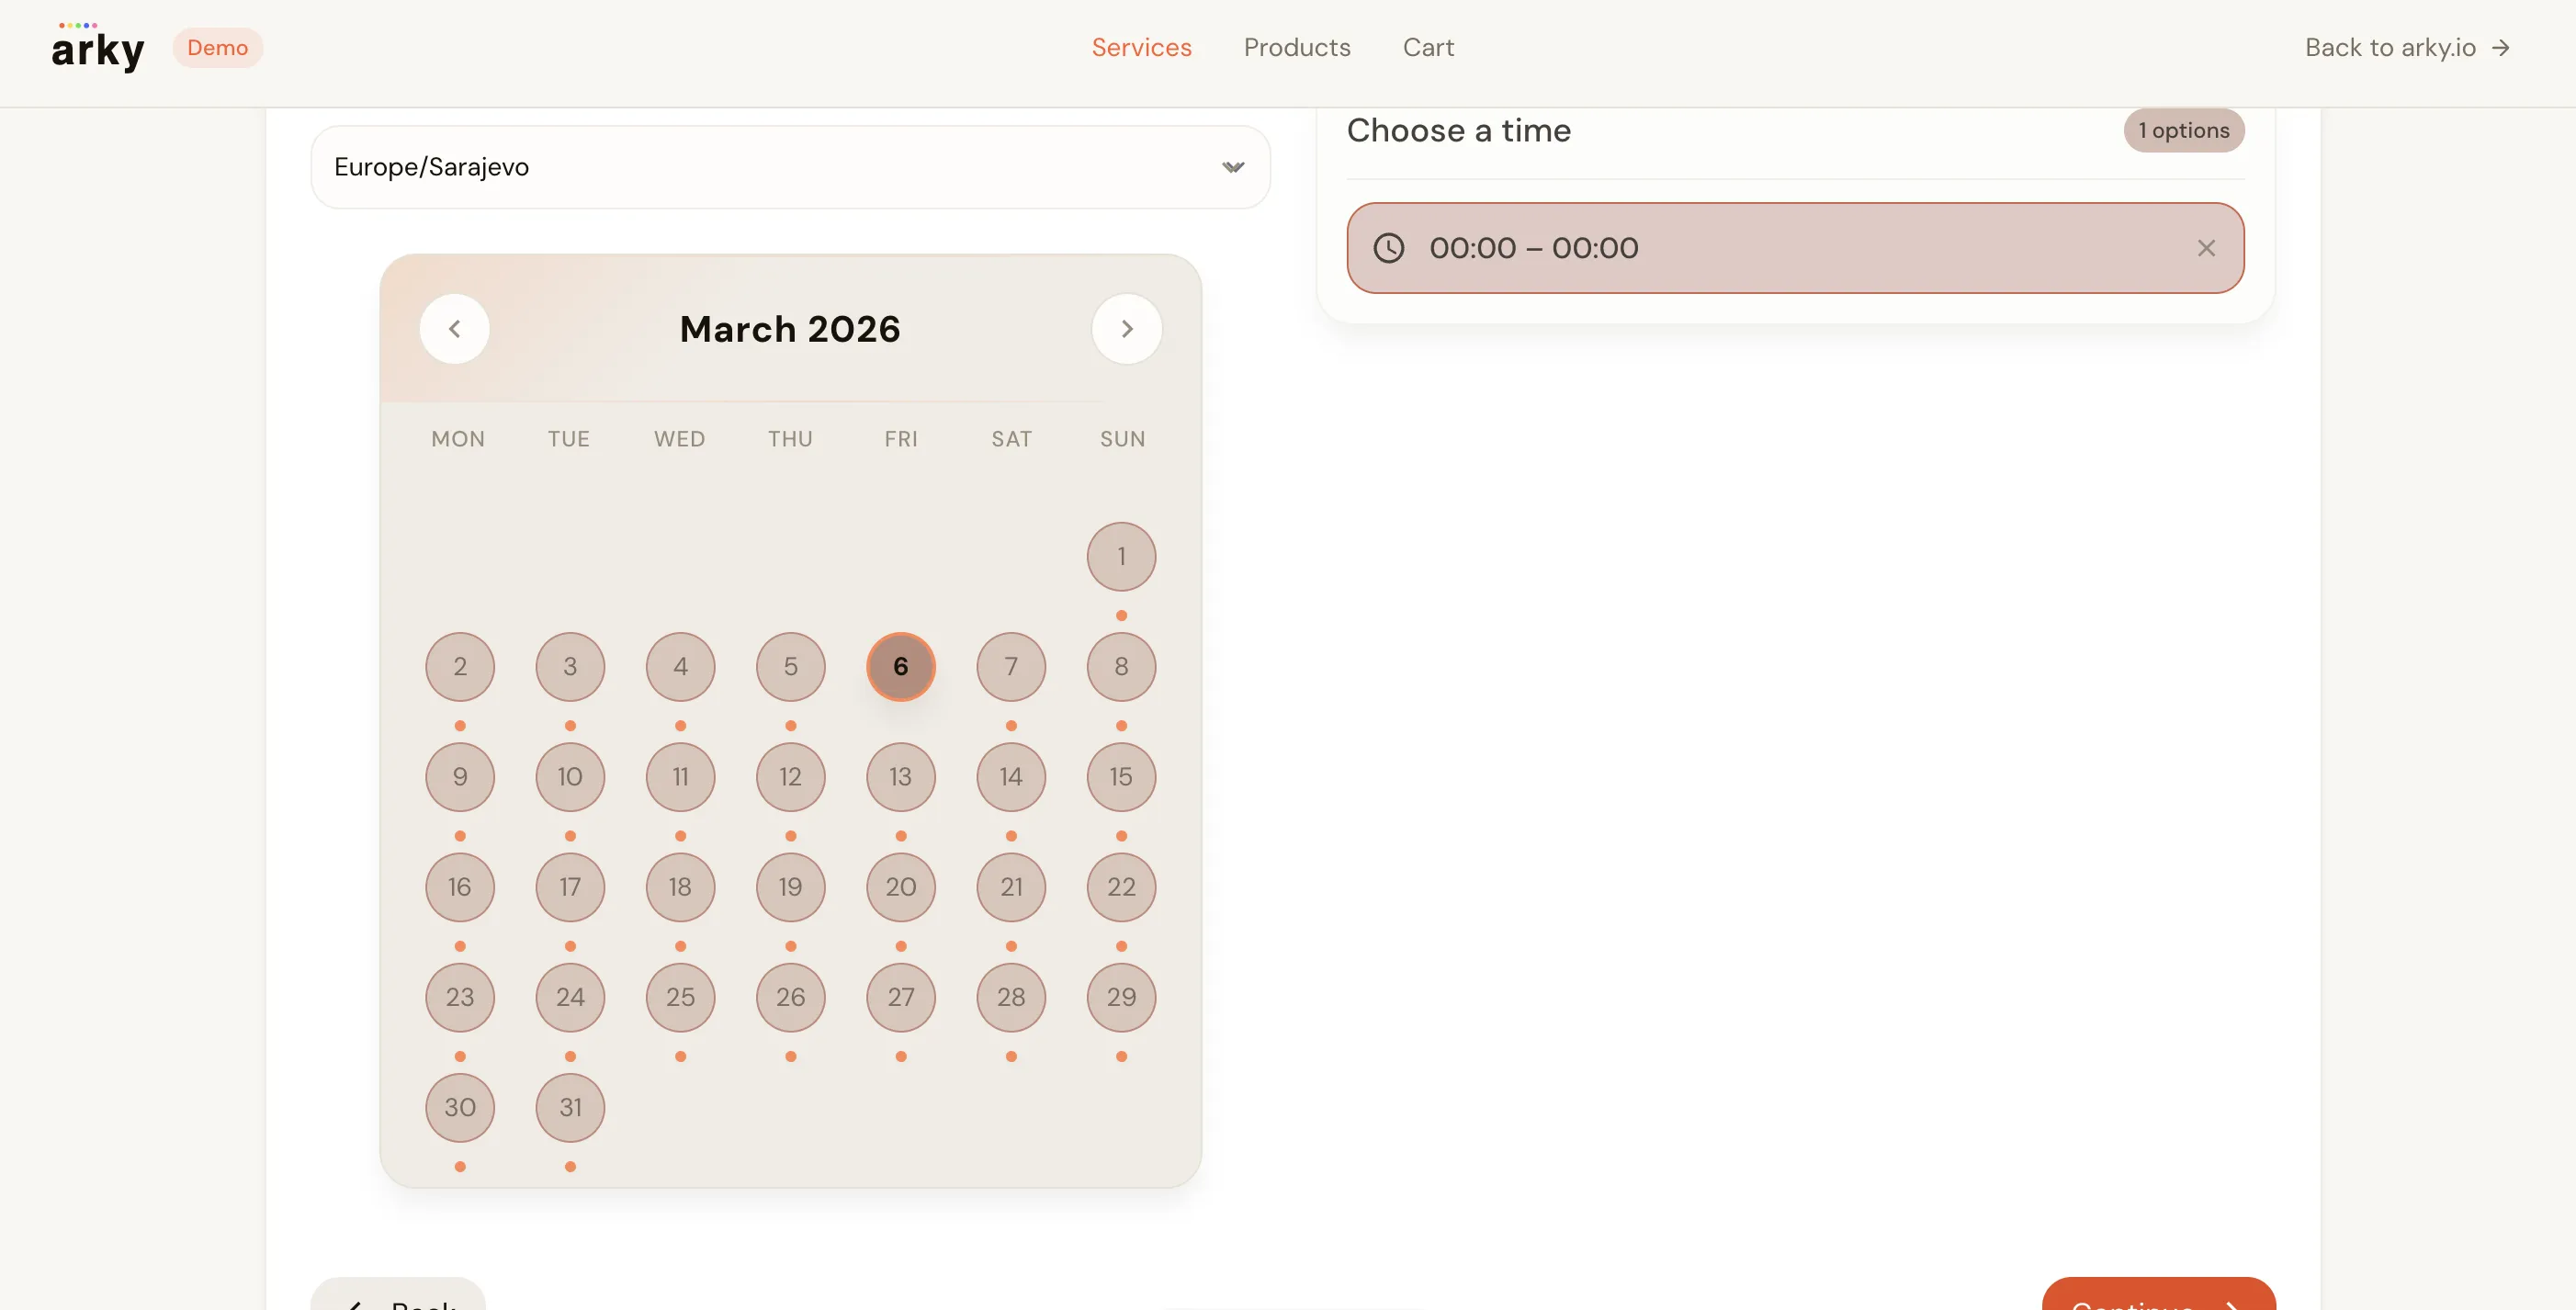This screenshot has height=1310, width=2576.
Task: Click the arky logo
Action: (97, 48)
